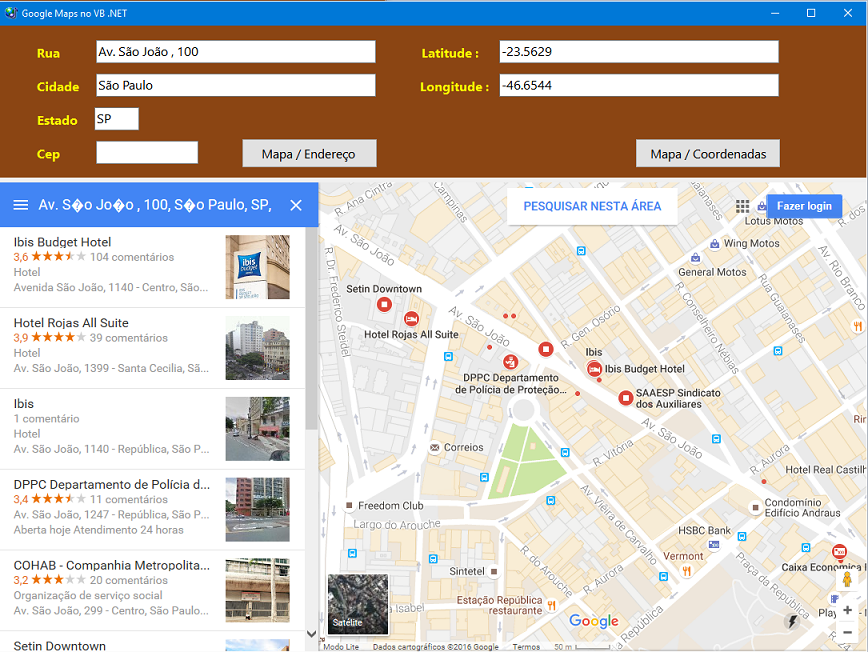Select the SAAESP Sindicato map pin
The image size is (868, 652).
[626, 397]
